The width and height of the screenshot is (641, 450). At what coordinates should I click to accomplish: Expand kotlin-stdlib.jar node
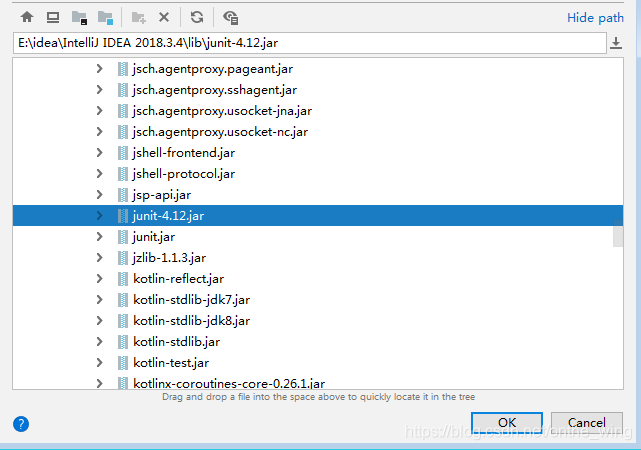[x=99, y=342]
